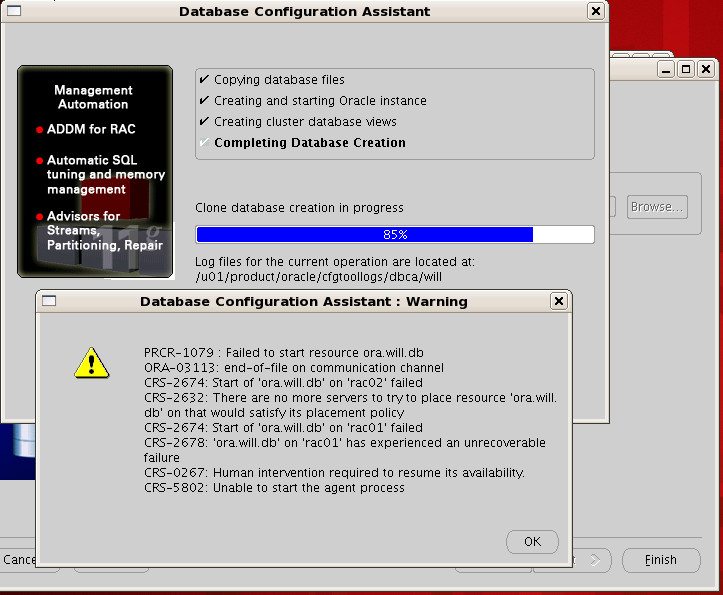
Task: Close the main Database Configuration Assistant window
Action: pos(595,12)
